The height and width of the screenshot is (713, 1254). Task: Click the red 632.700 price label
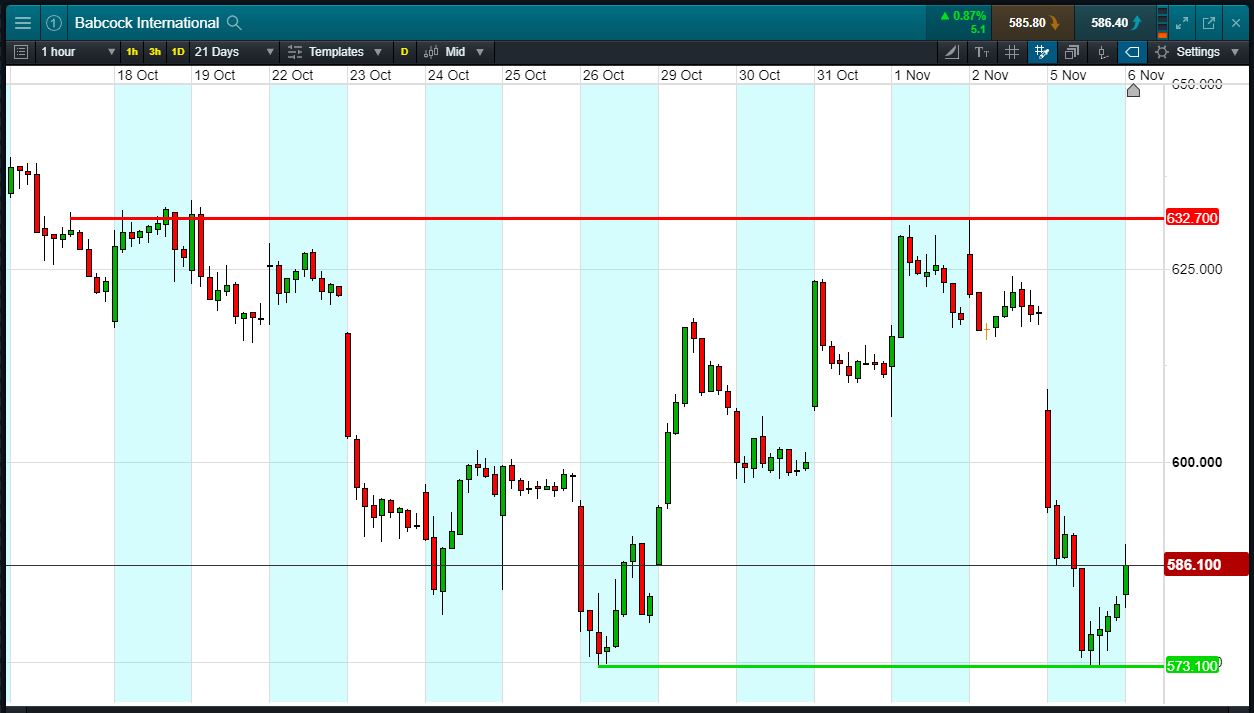point(1192,218)
